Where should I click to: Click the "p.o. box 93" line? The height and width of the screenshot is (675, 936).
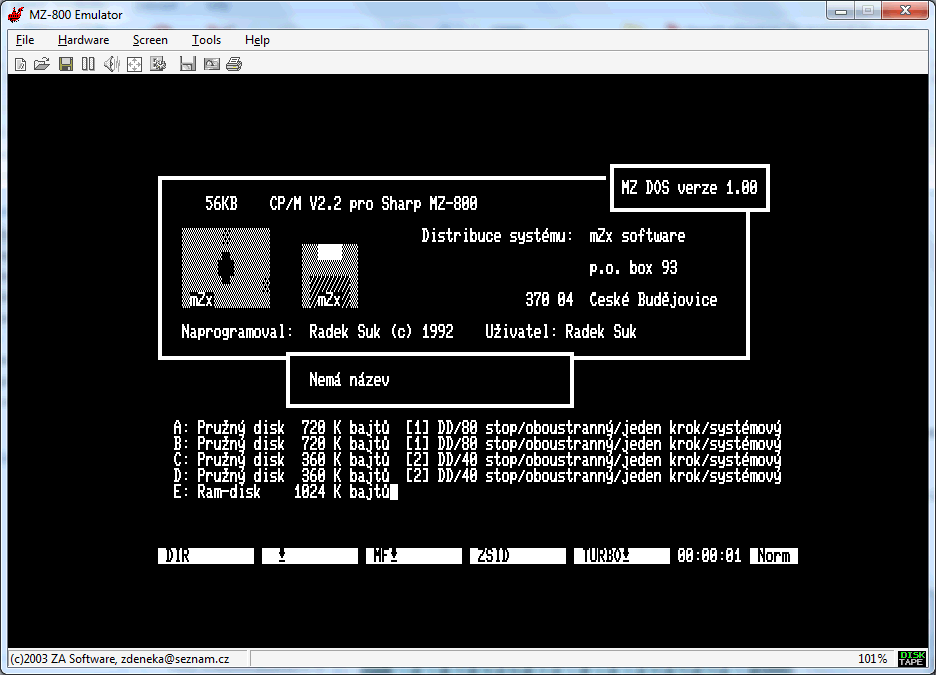(633, 268)
